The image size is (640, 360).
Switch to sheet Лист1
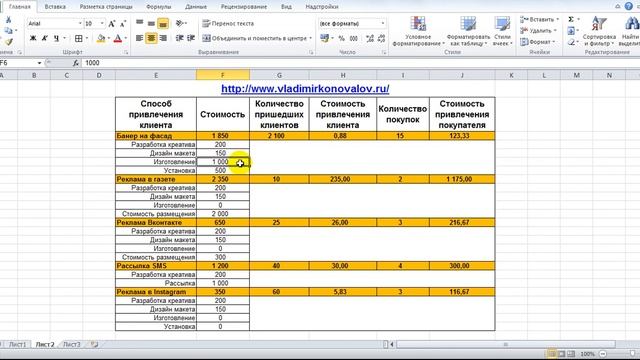(x=18, y=344)
